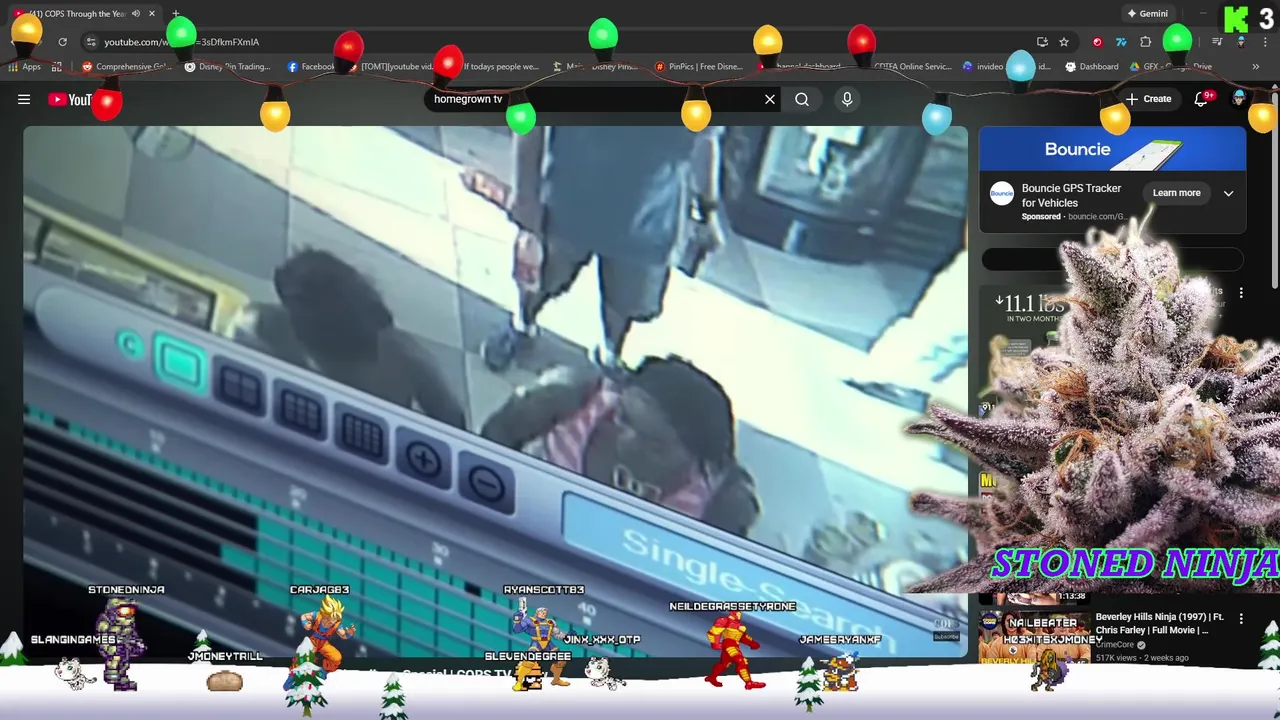Open the [TOMT][youtube vid bookmark
The image size is (1280, 720).
[x=390, y=67]
